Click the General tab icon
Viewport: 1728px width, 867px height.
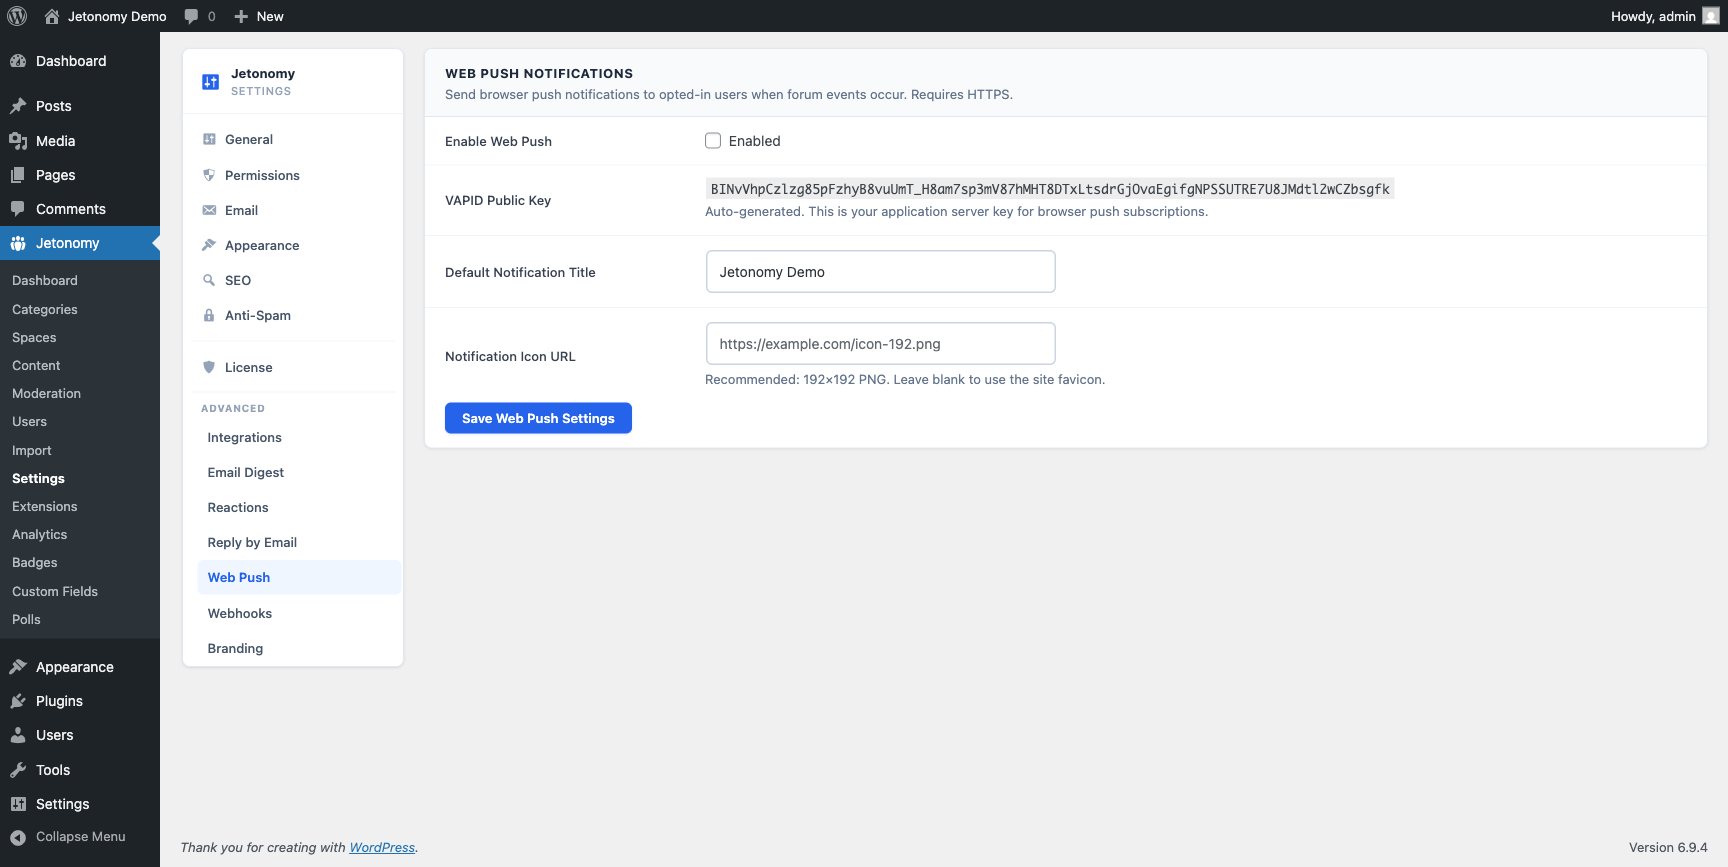tap(209, 140)
